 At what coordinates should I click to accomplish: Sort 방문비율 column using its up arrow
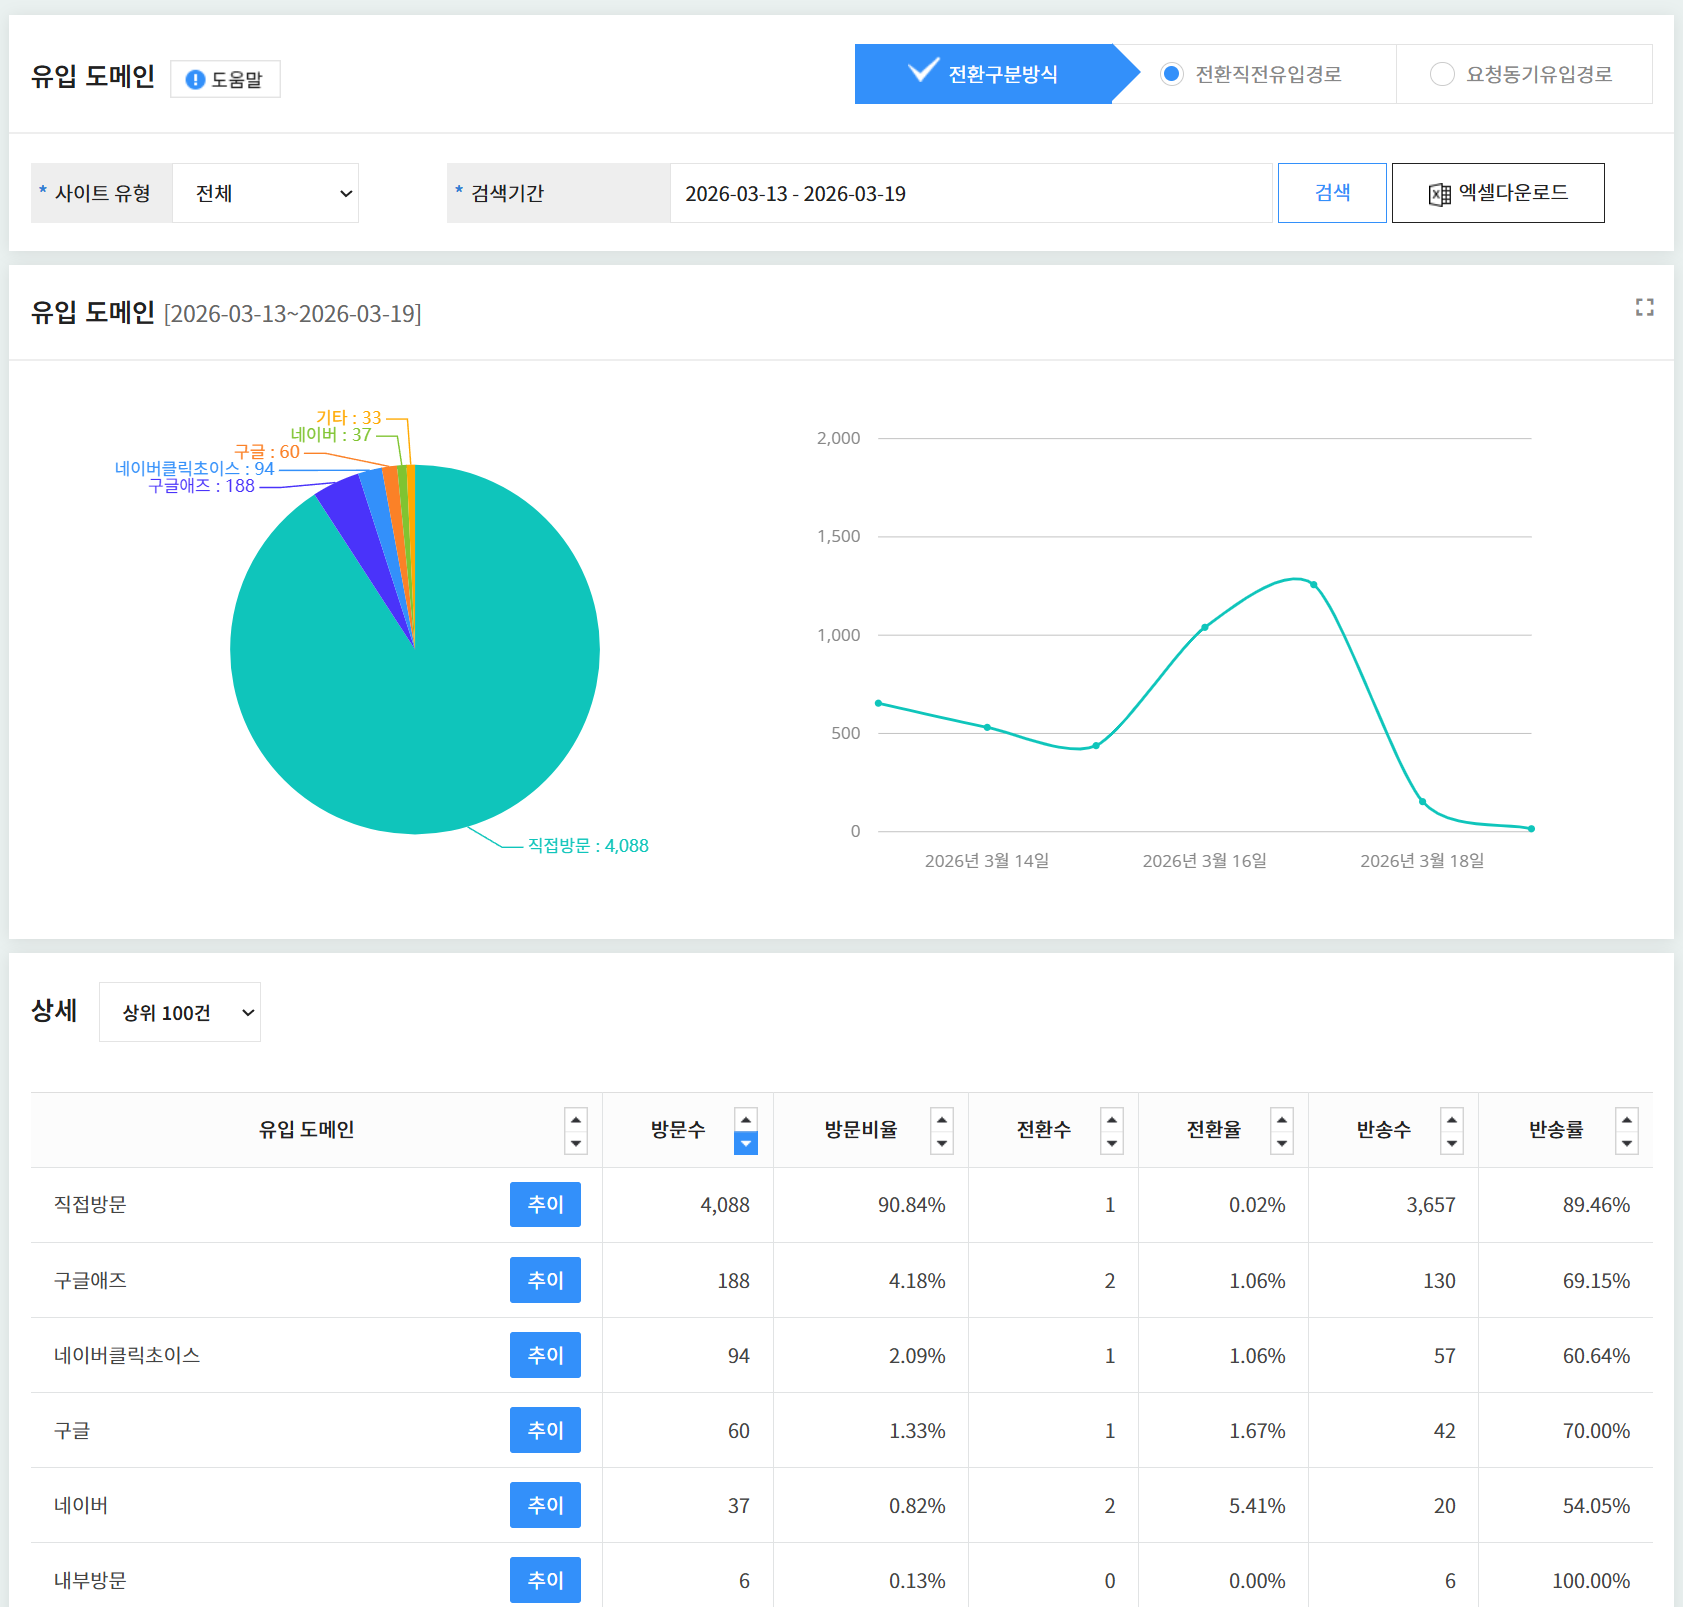[942, 1120]
